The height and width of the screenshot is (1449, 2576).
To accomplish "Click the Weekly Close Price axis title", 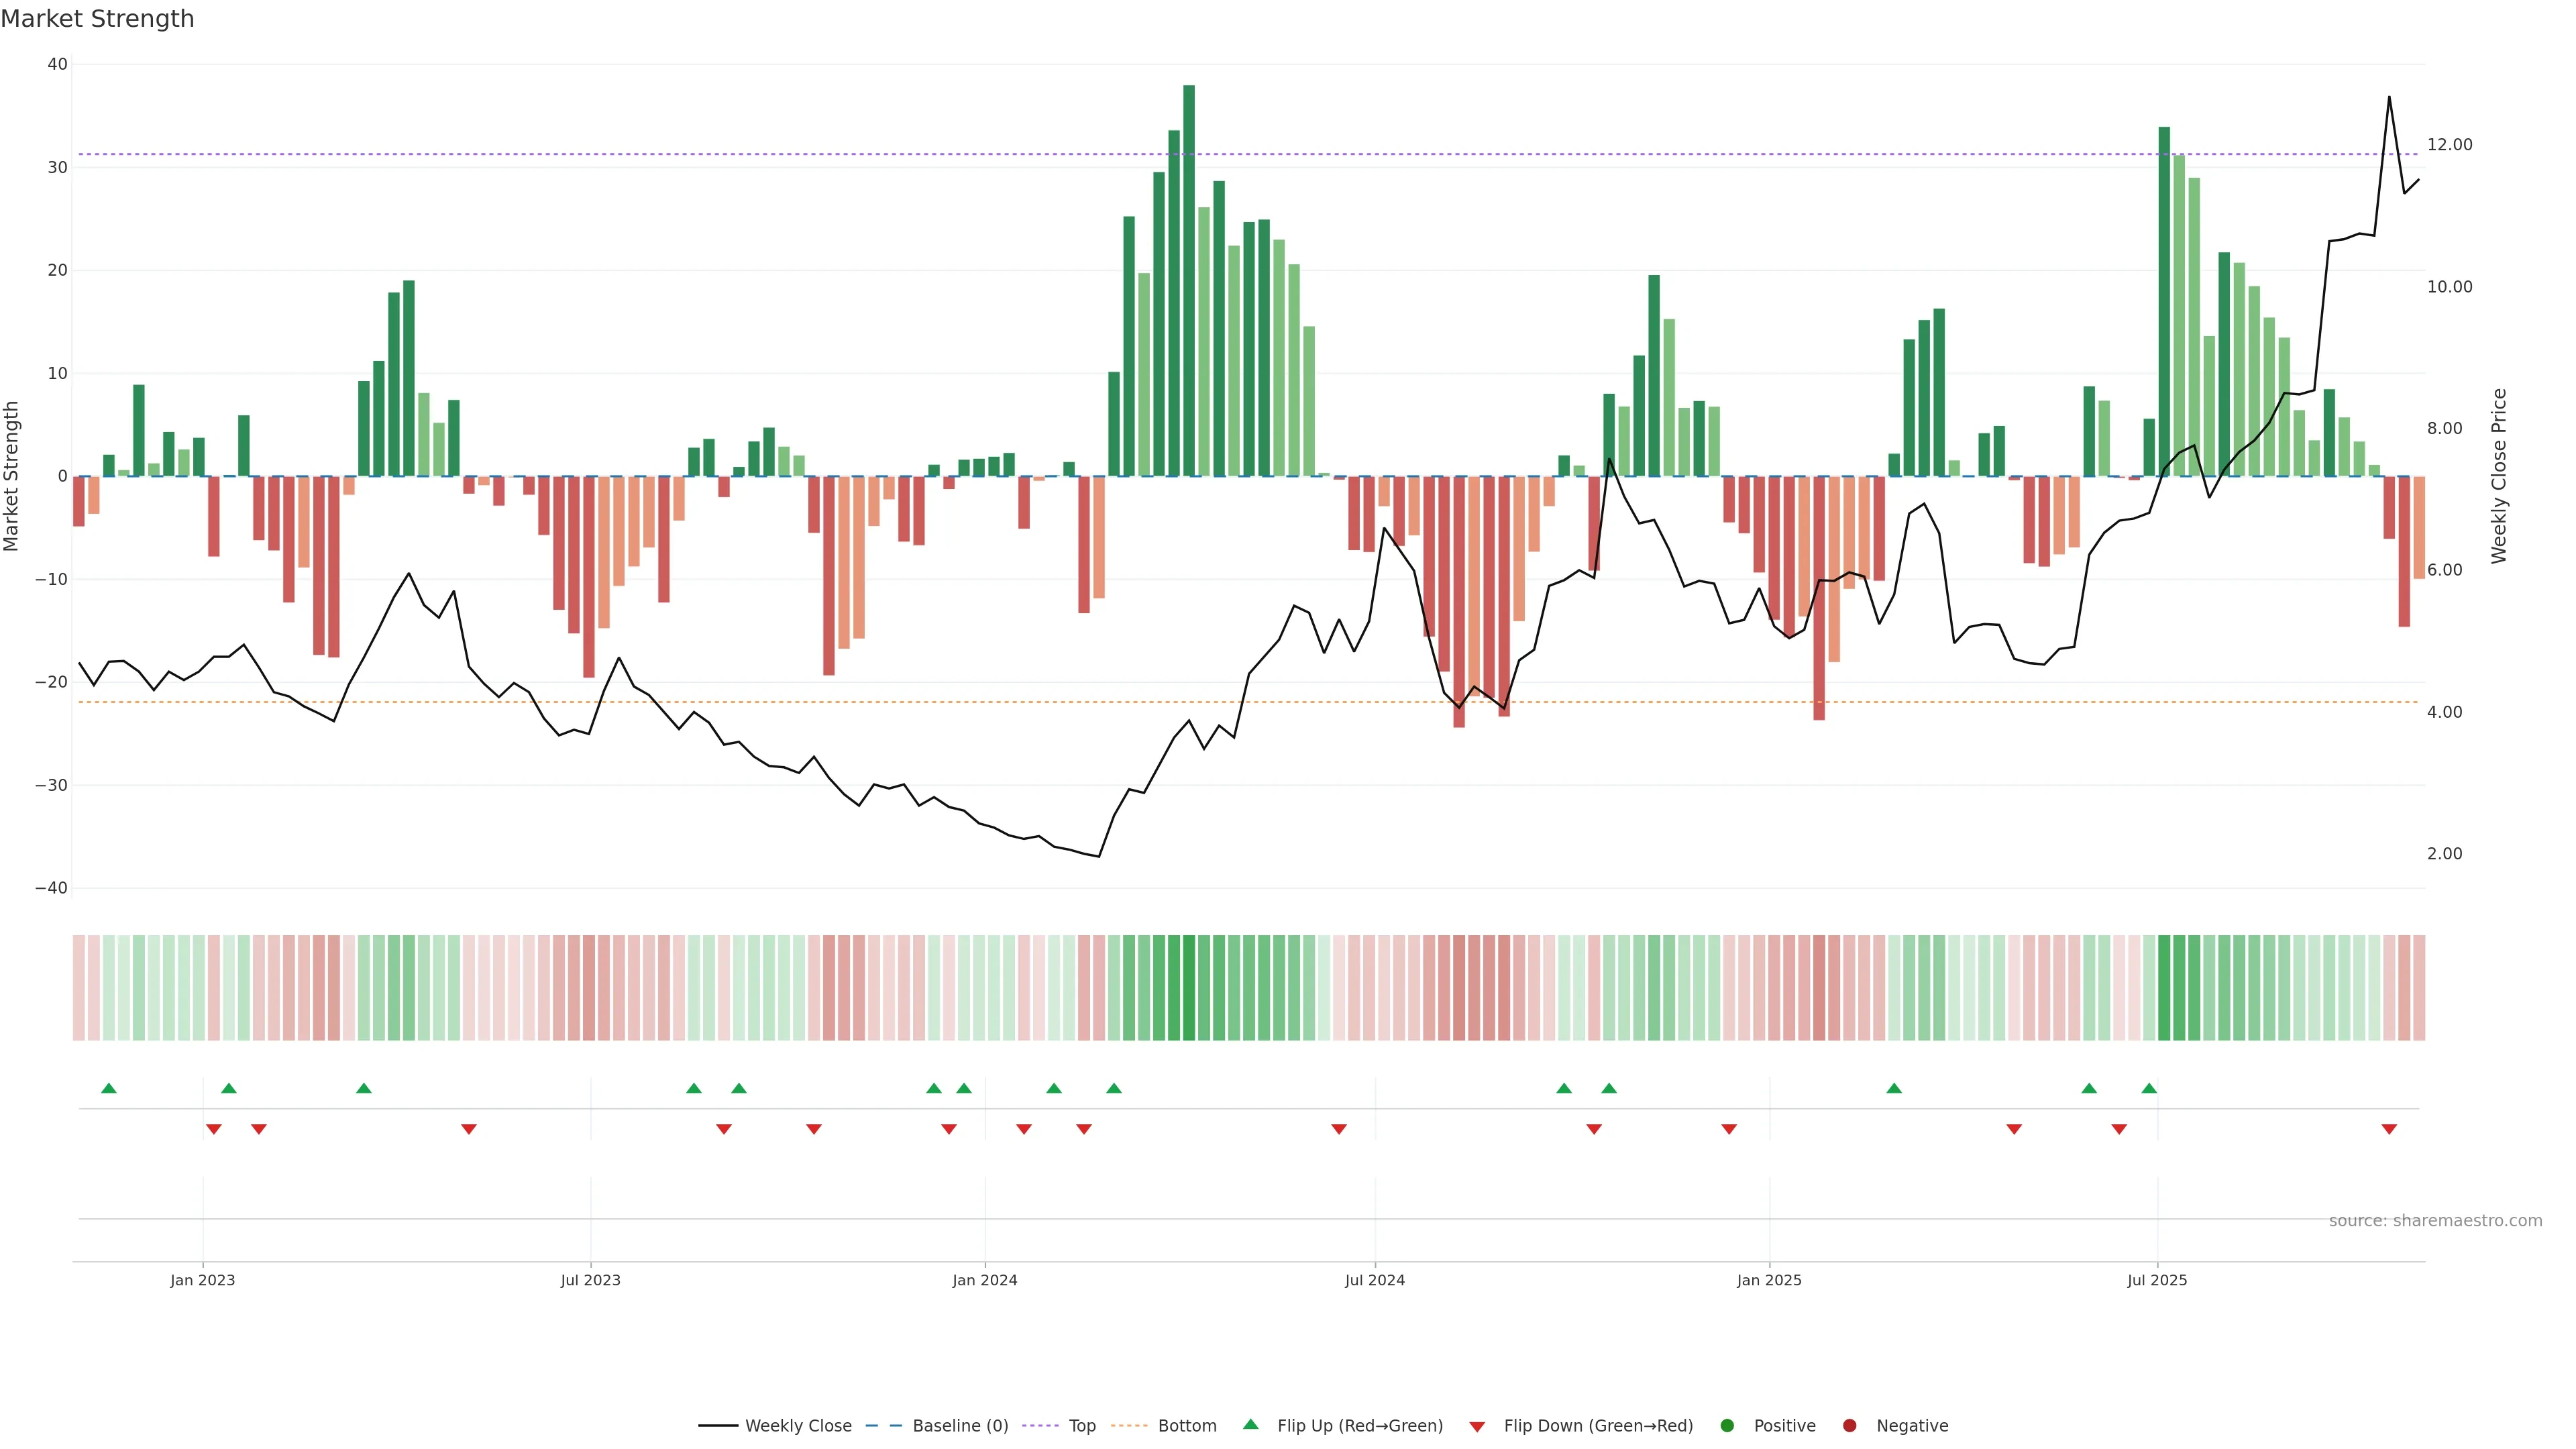I will coord(2499,476).
